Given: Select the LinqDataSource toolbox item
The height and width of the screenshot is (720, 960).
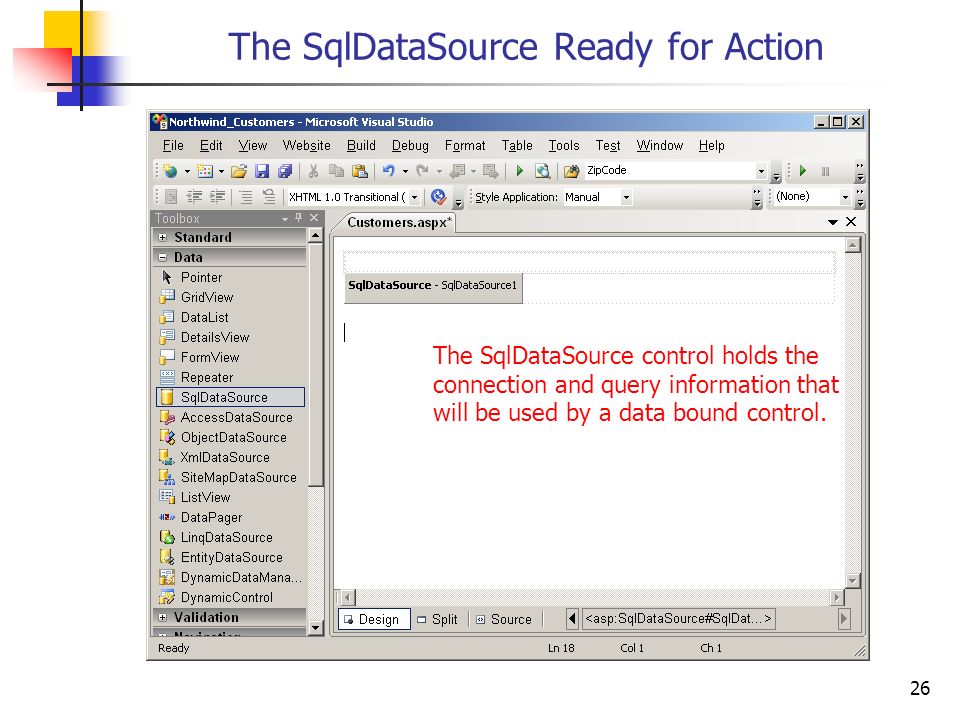Looking at the screenshot, I should [x=231, y=537].
